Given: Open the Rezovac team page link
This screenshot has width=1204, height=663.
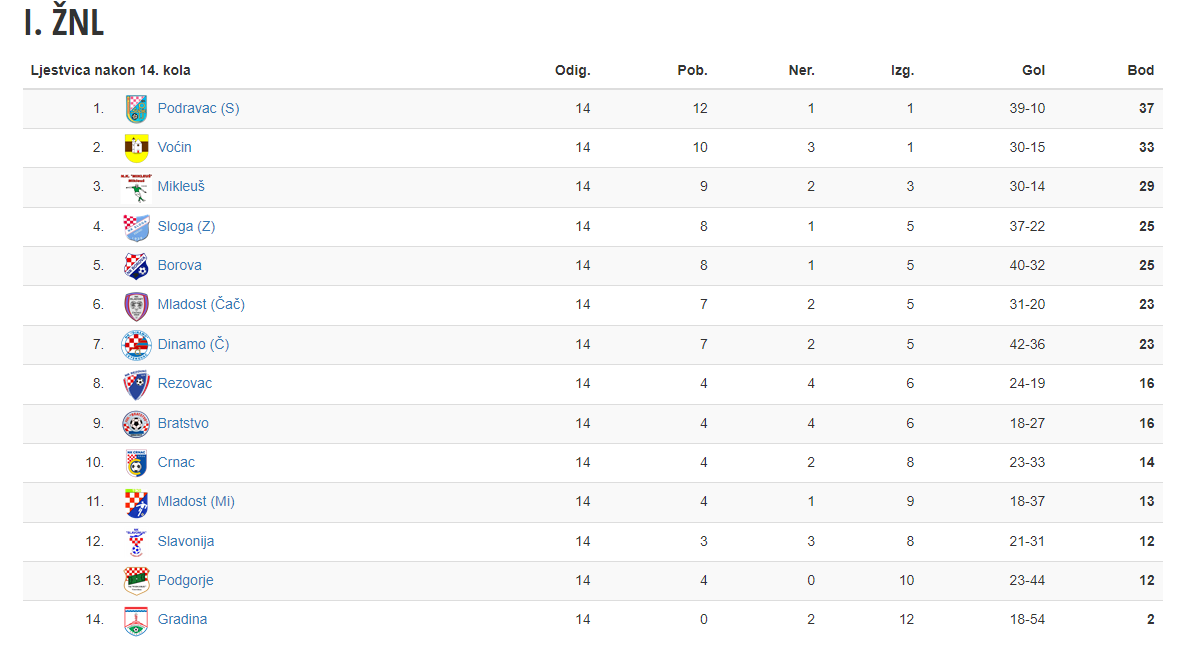Looking at the screenshot, I should coord(185,383).
